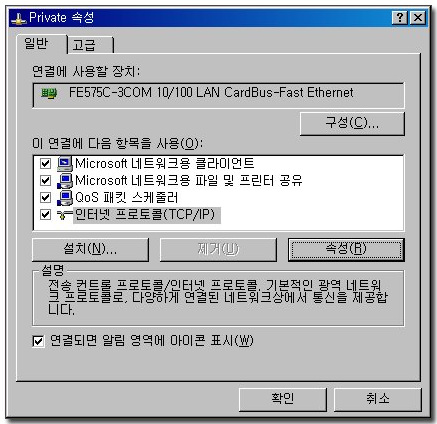The height and width of the screenshot is (424, 437).
Task: Click the network adapter card icon
Action: [49, 94]
